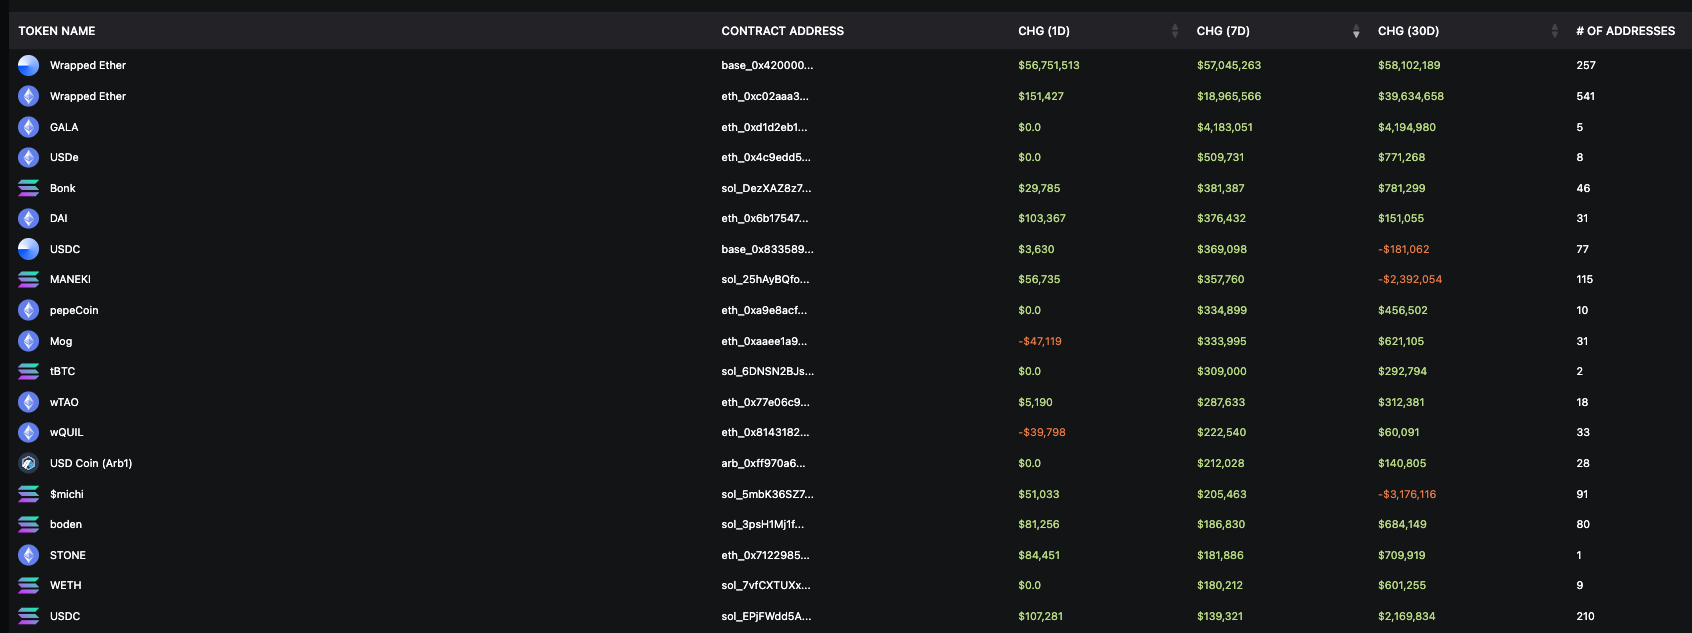Click the 541 addresses count

1585,96
